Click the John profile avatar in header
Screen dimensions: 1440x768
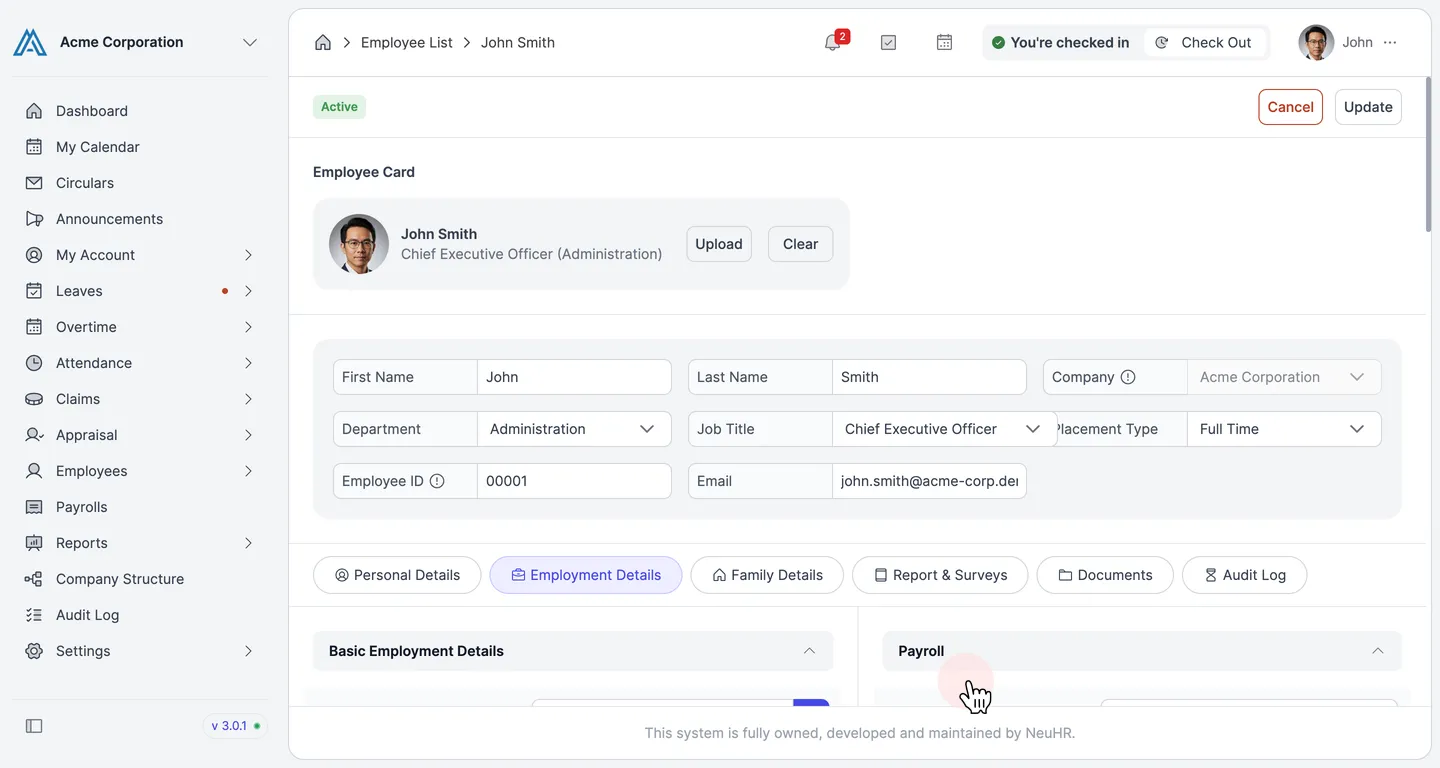(1316, 42)
